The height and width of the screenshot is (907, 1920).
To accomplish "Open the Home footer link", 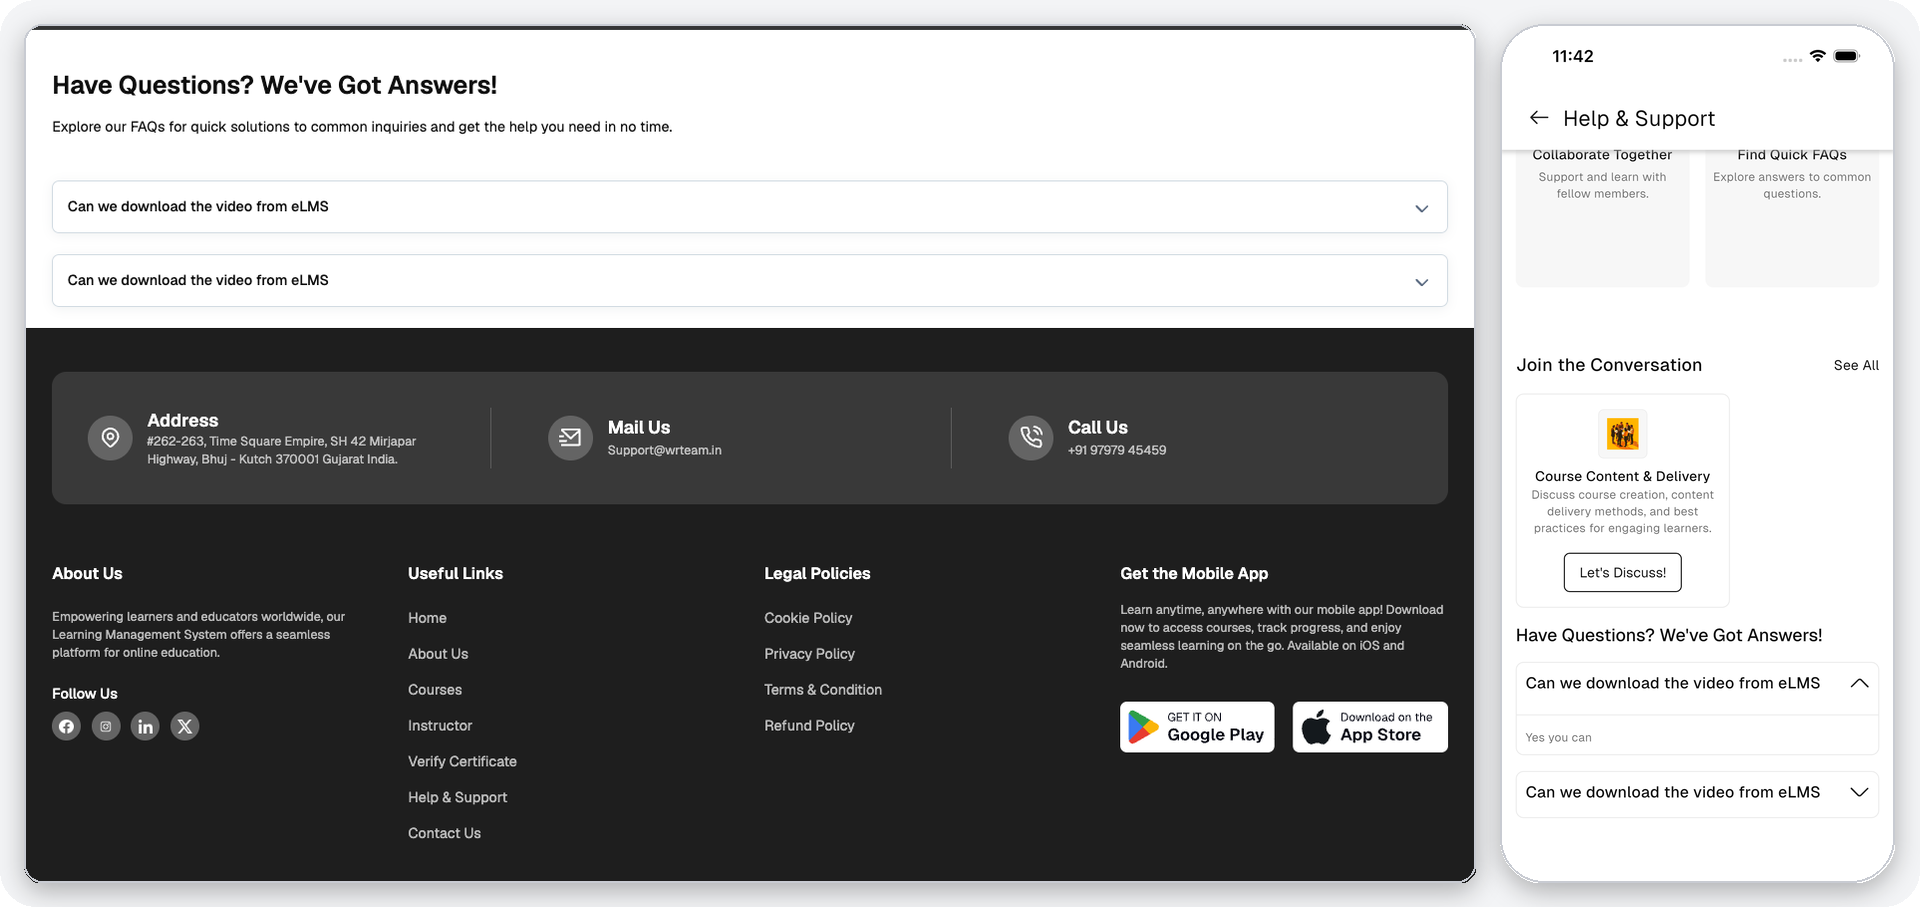I will click(x=427, y=618).
